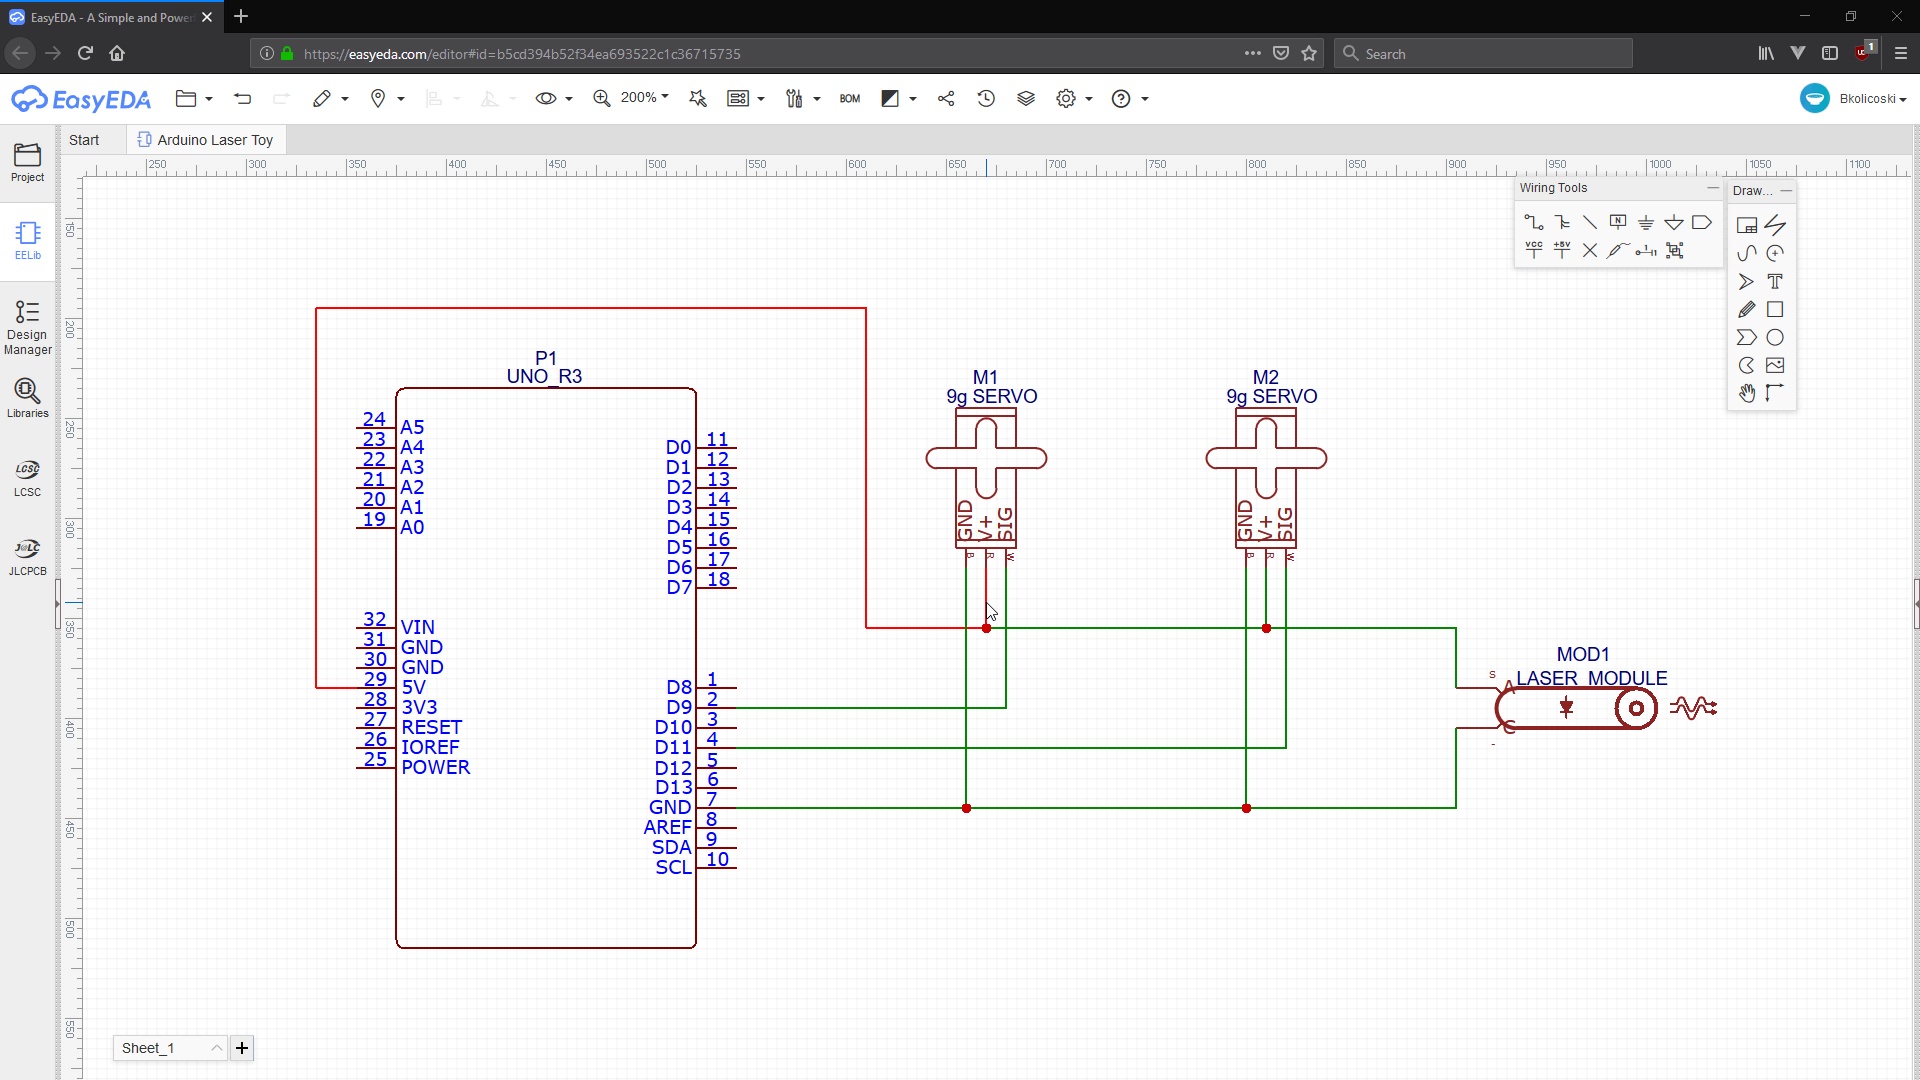The width and height of the screenshot is (1920, 1080).
Task: Place a +5V net flag
Action: 1562,250
